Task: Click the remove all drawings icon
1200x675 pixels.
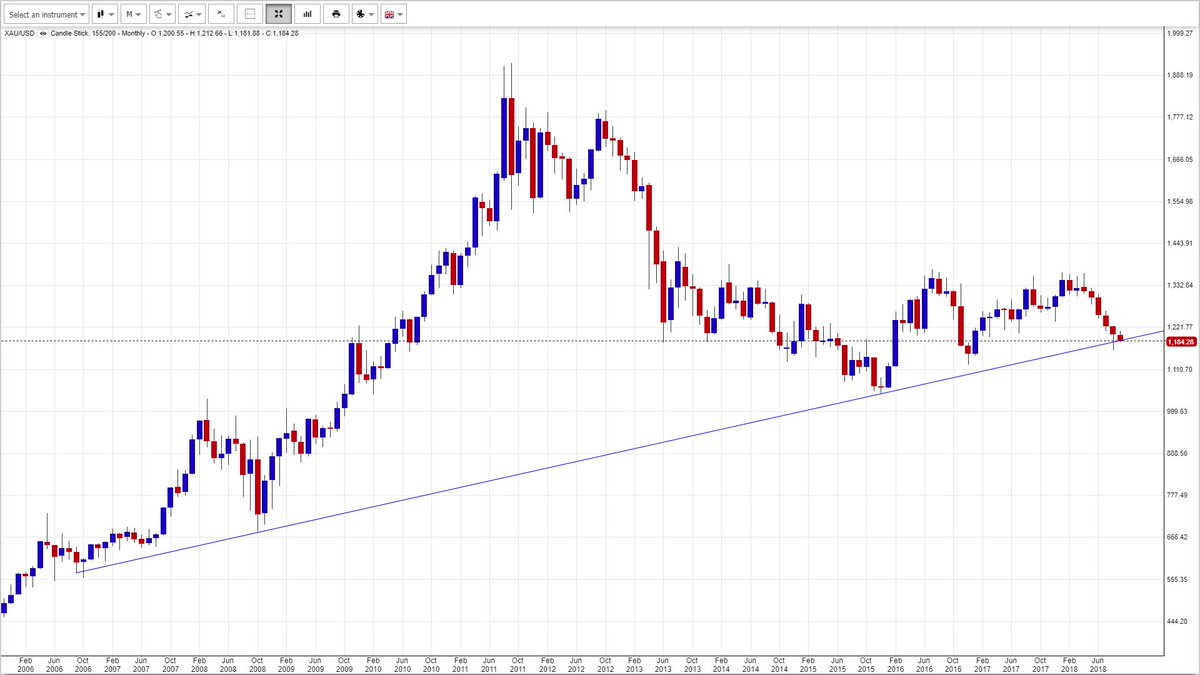Action: (221, 15)
